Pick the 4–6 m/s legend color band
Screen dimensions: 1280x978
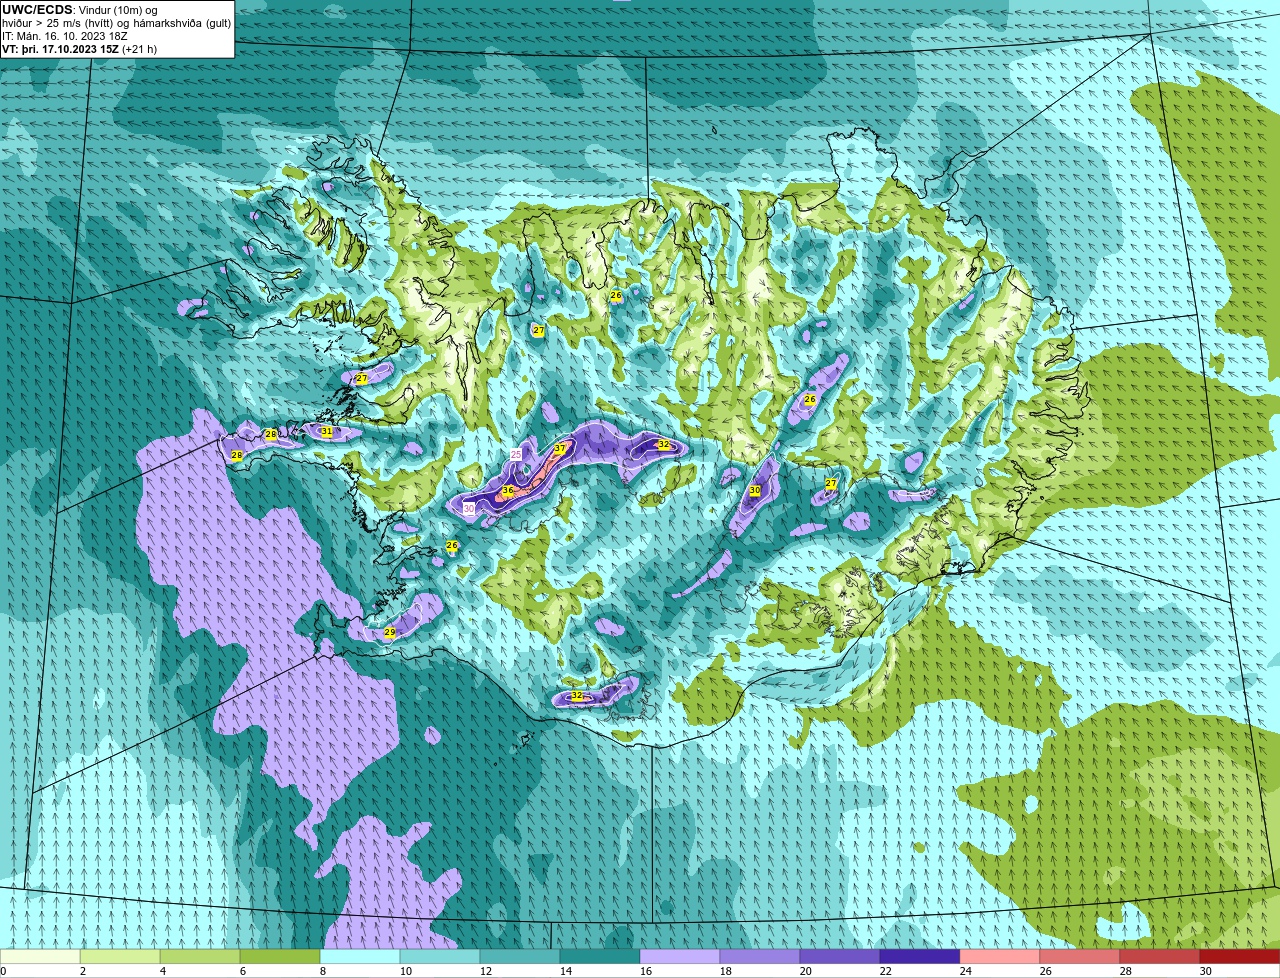point(200,957)
